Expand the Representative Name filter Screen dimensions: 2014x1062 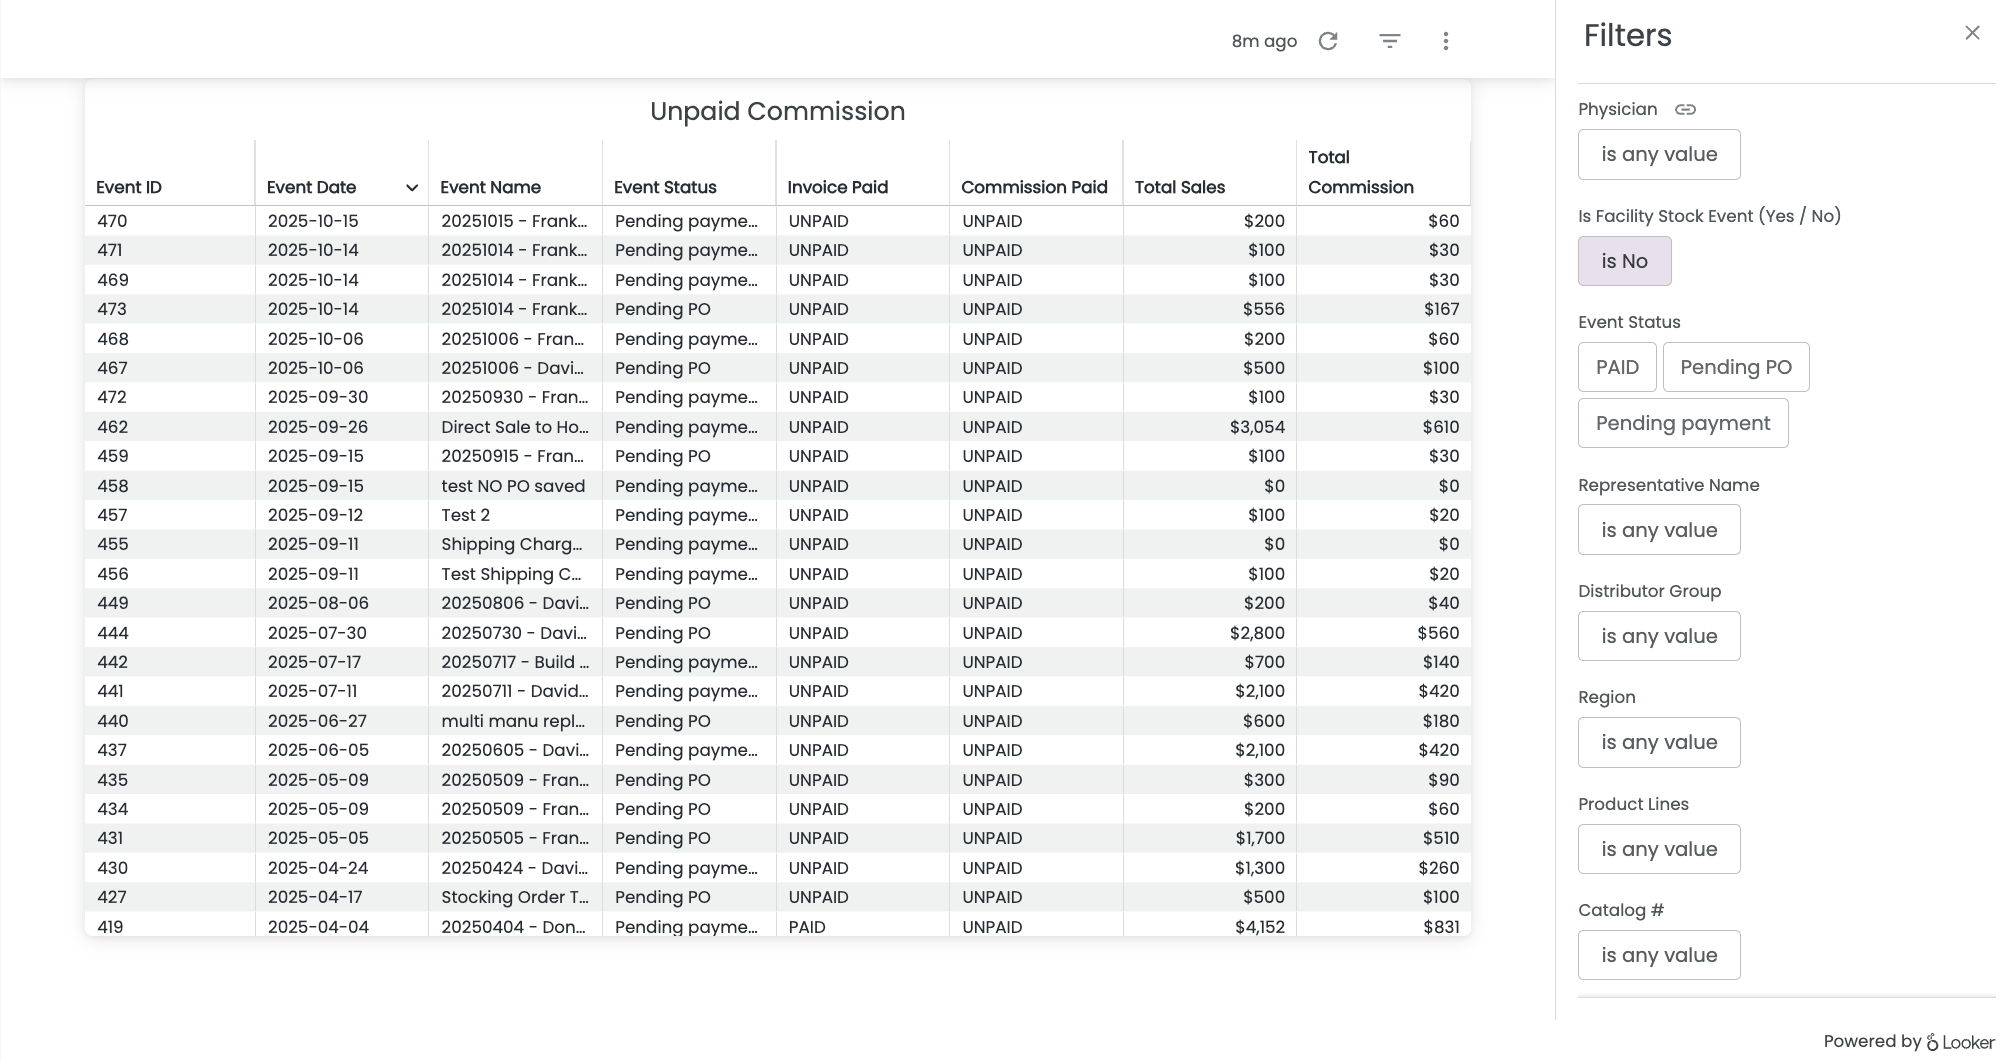click(1658, 530)
